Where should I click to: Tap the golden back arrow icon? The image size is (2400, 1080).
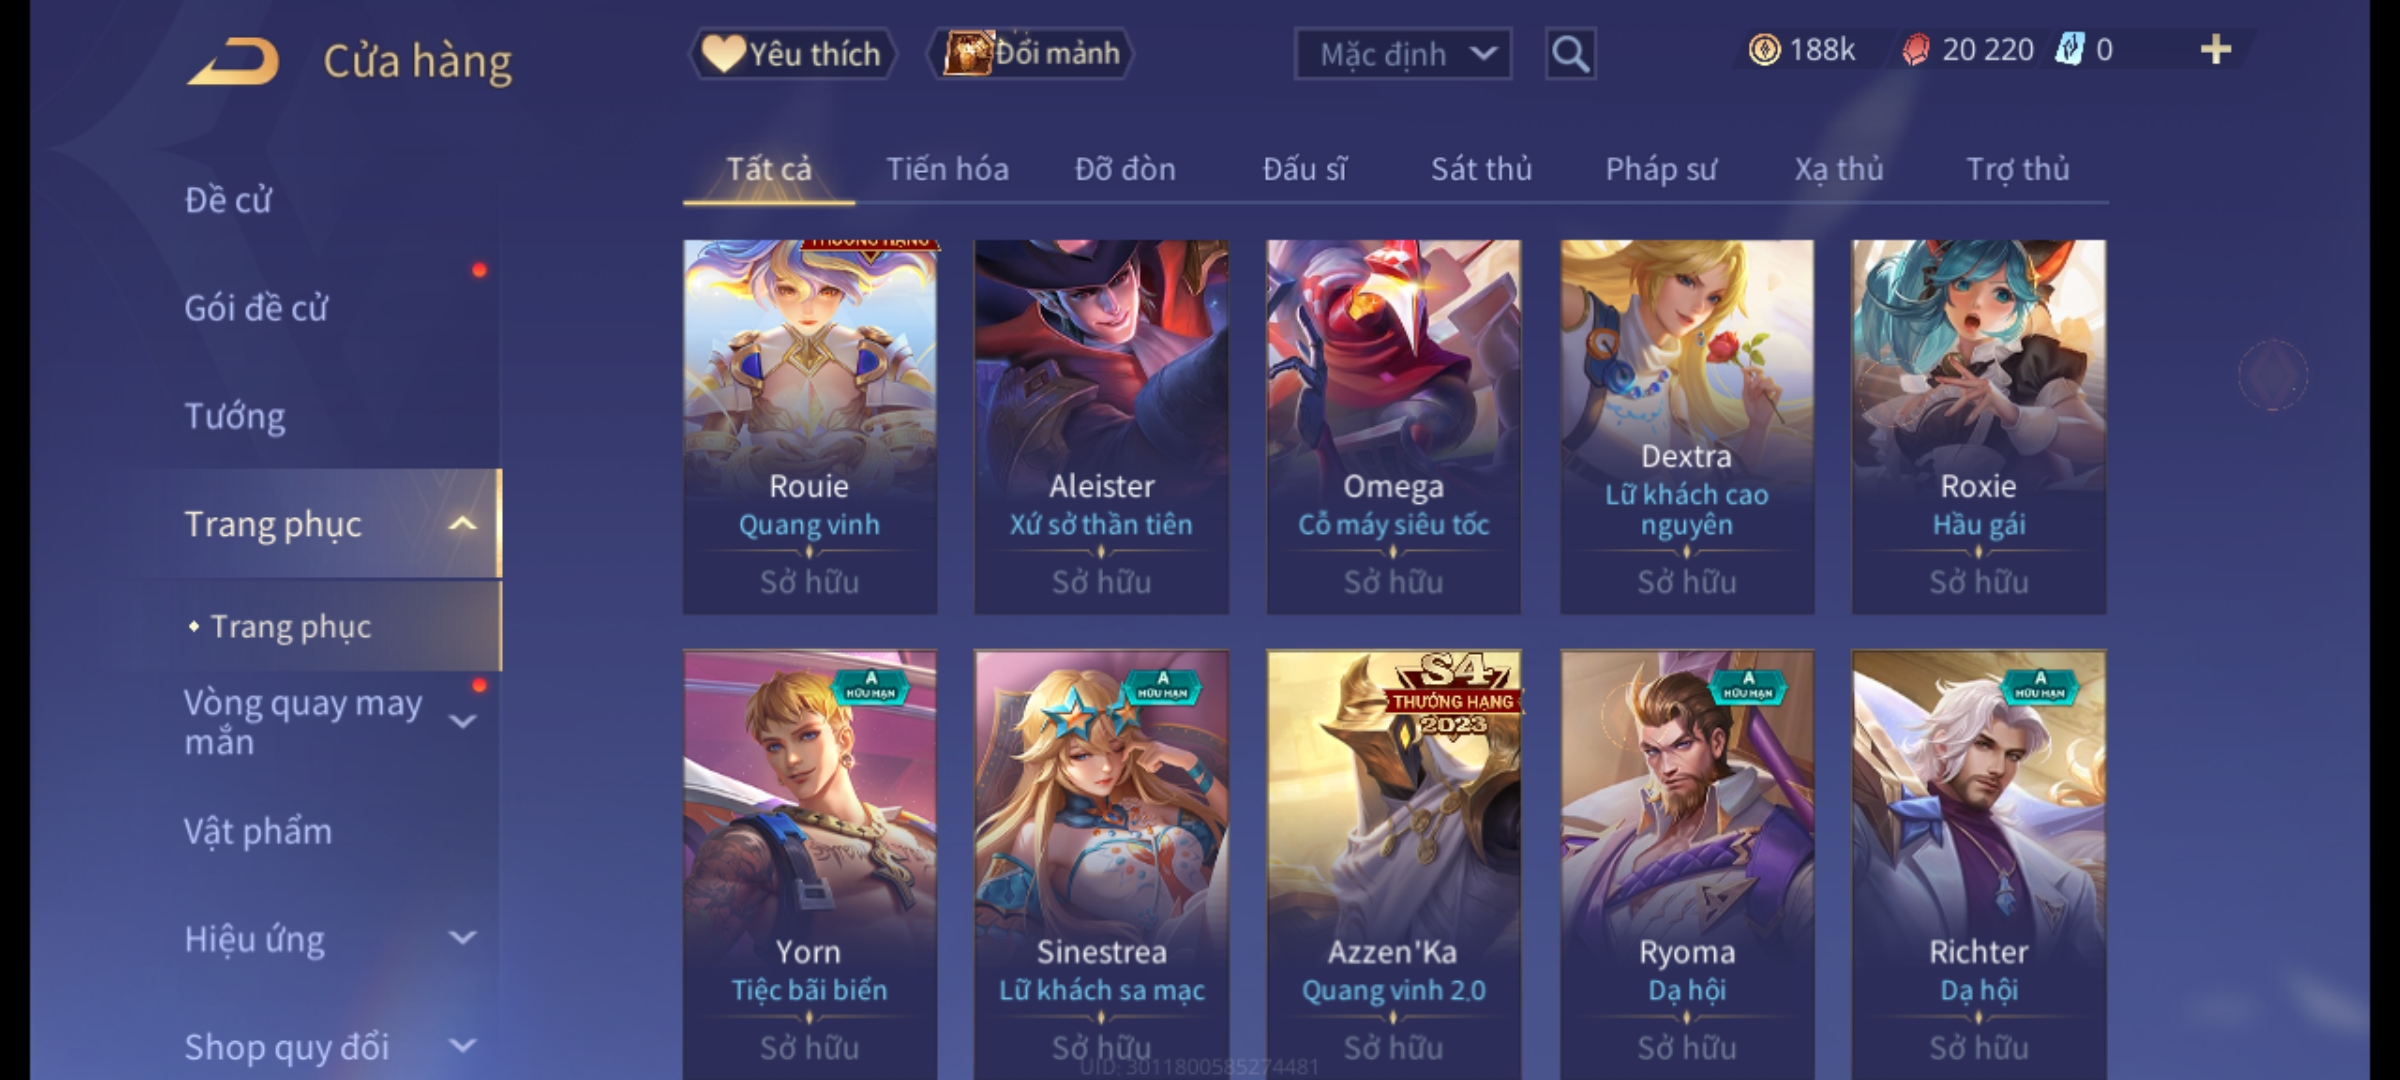coord(232,61)
